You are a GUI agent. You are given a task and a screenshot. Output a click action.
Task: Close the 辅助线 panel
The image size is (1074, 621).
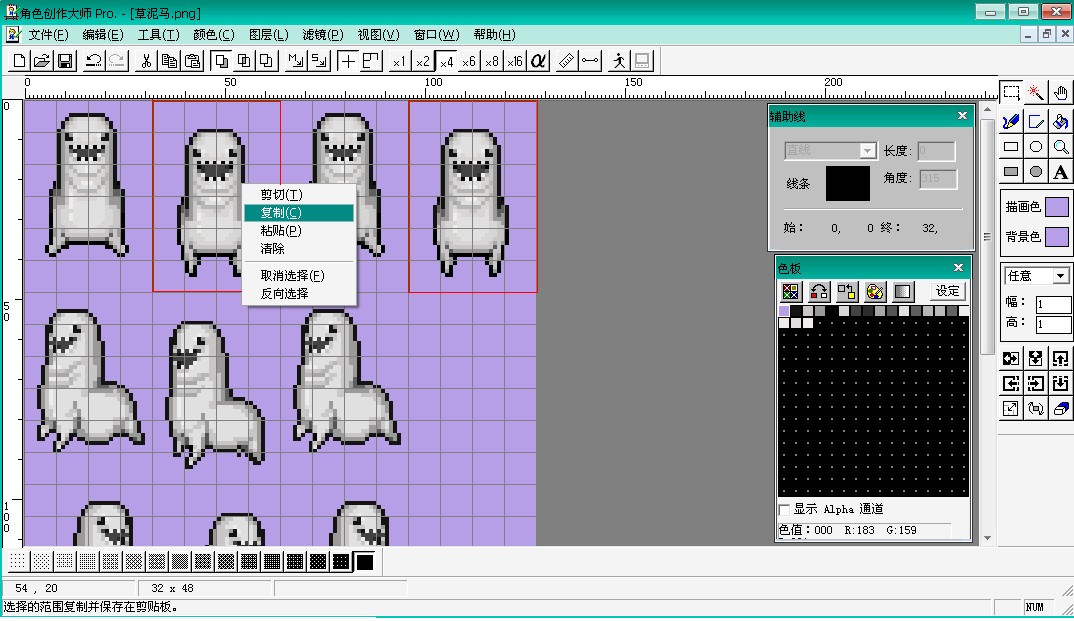pos(962,116)
